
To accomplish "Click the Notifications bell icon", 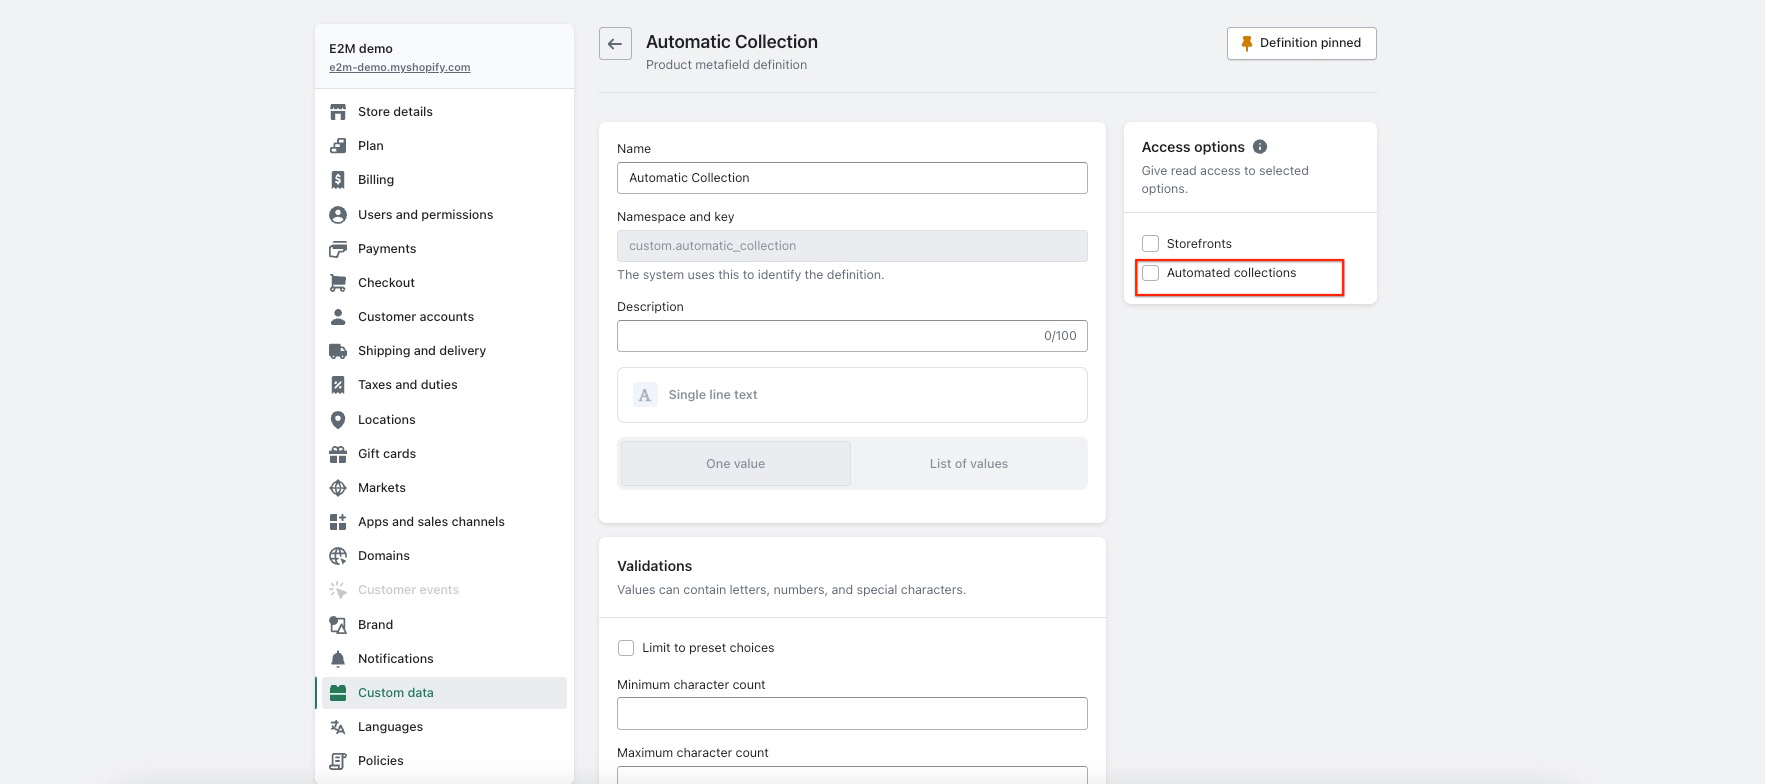I will coord(338,659).
